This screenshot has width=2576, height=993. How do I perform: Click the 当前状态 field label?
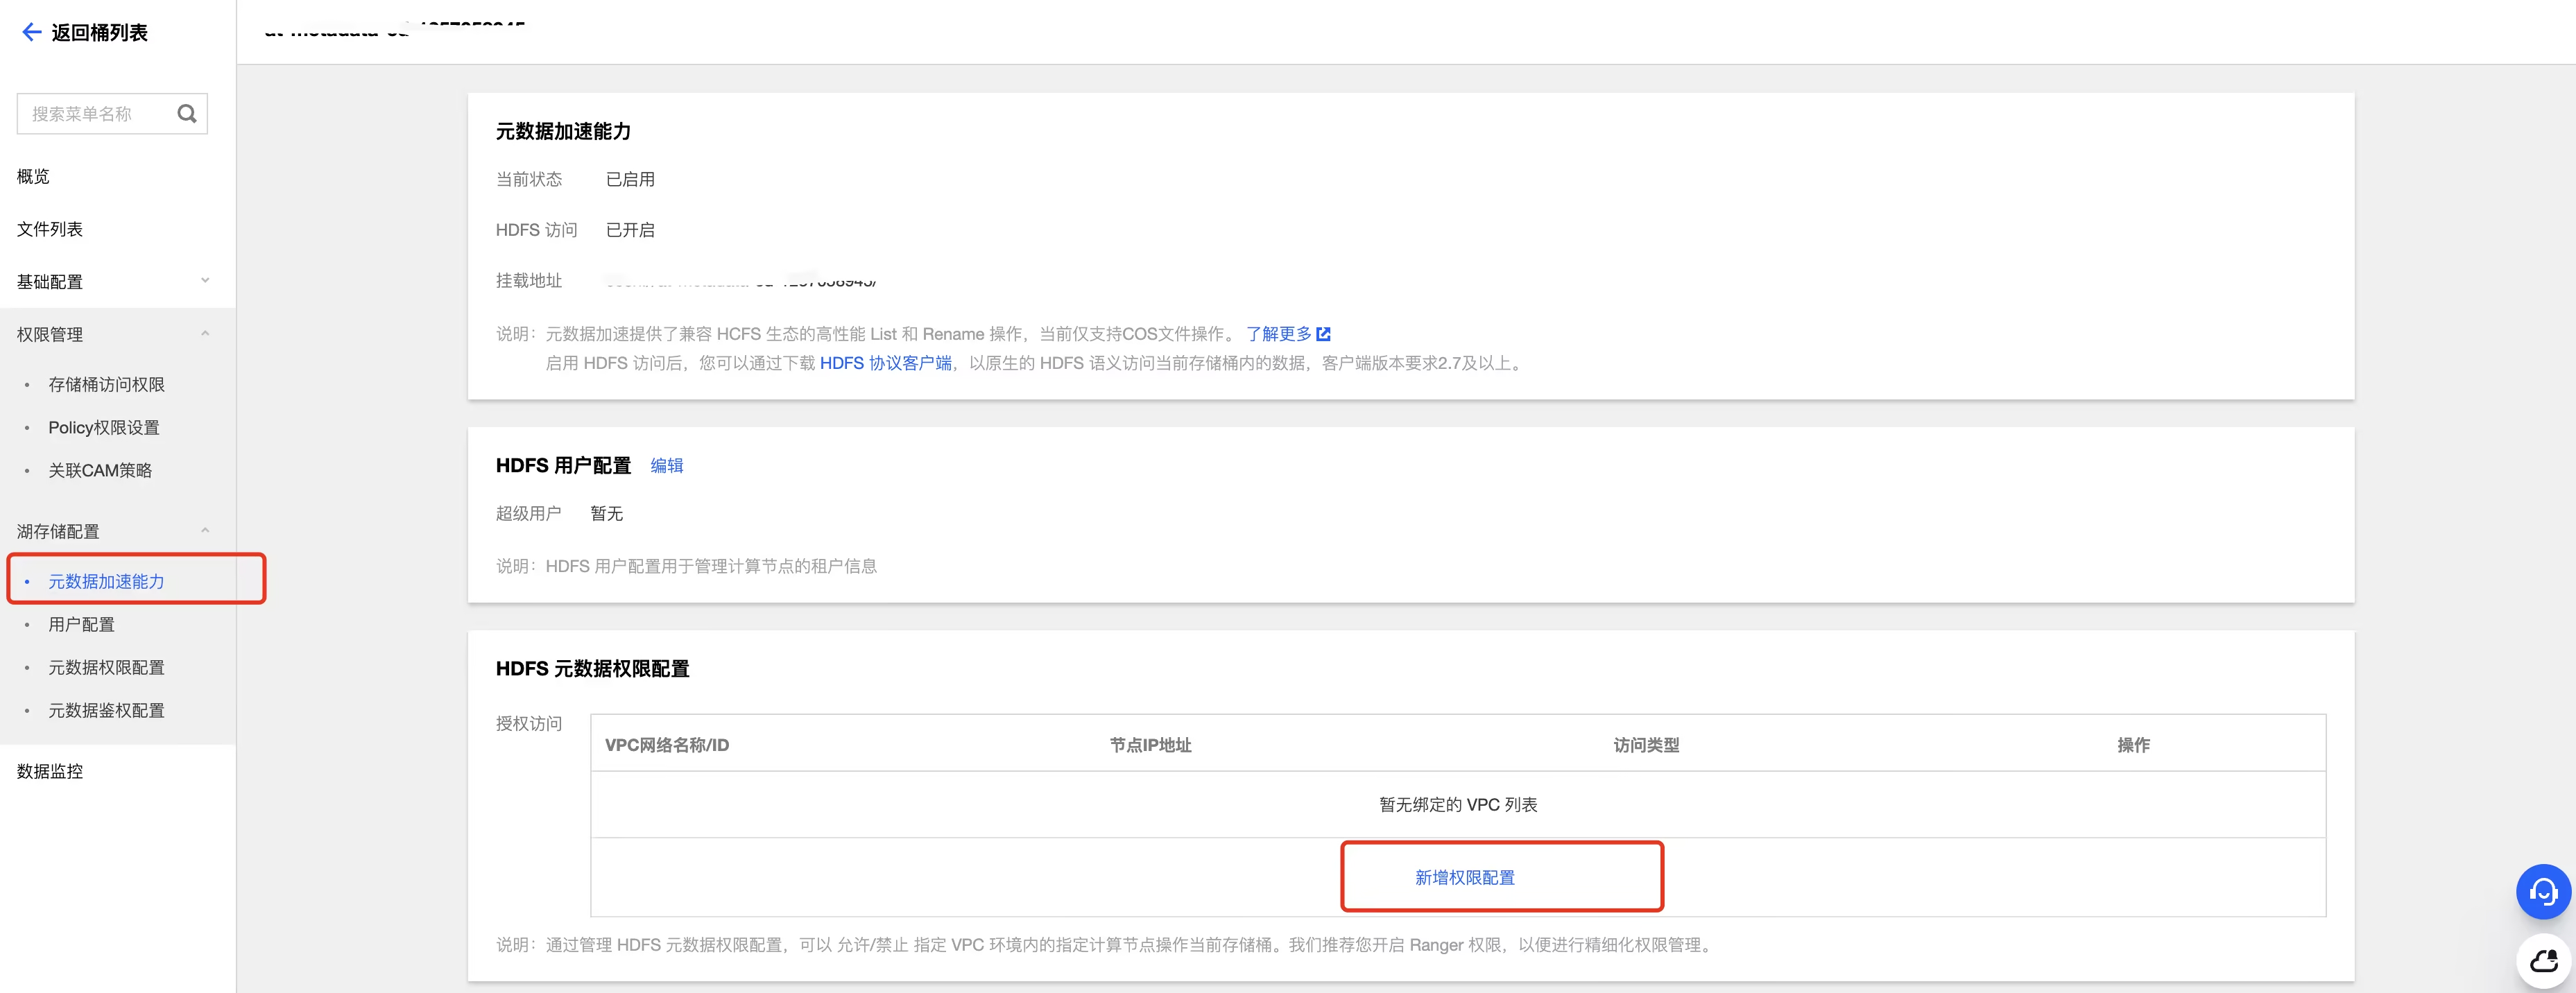point(529,179)
